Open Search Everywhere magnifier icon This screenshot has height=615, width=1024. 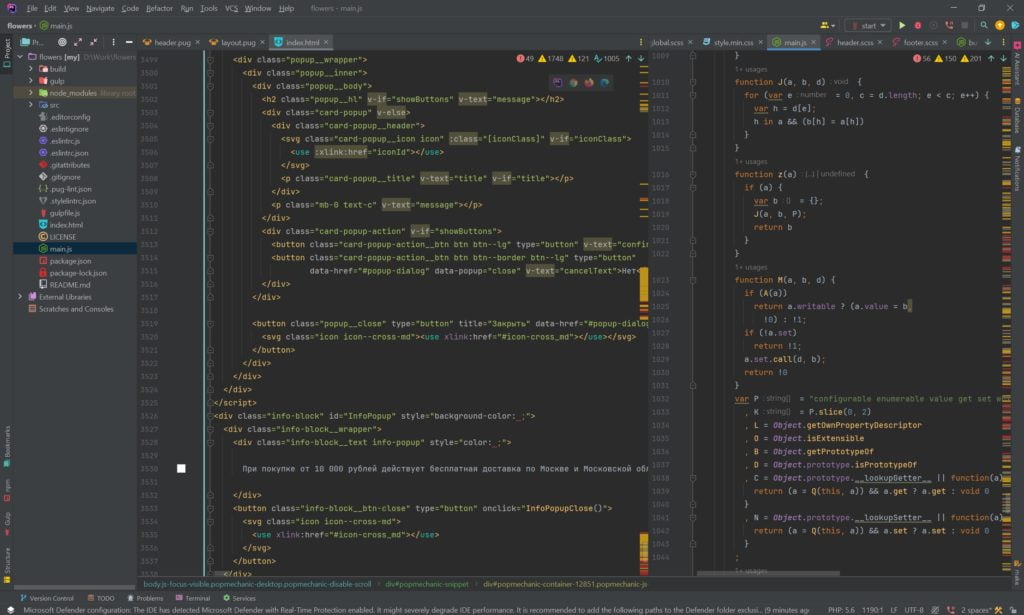click(x=985, y=25)
